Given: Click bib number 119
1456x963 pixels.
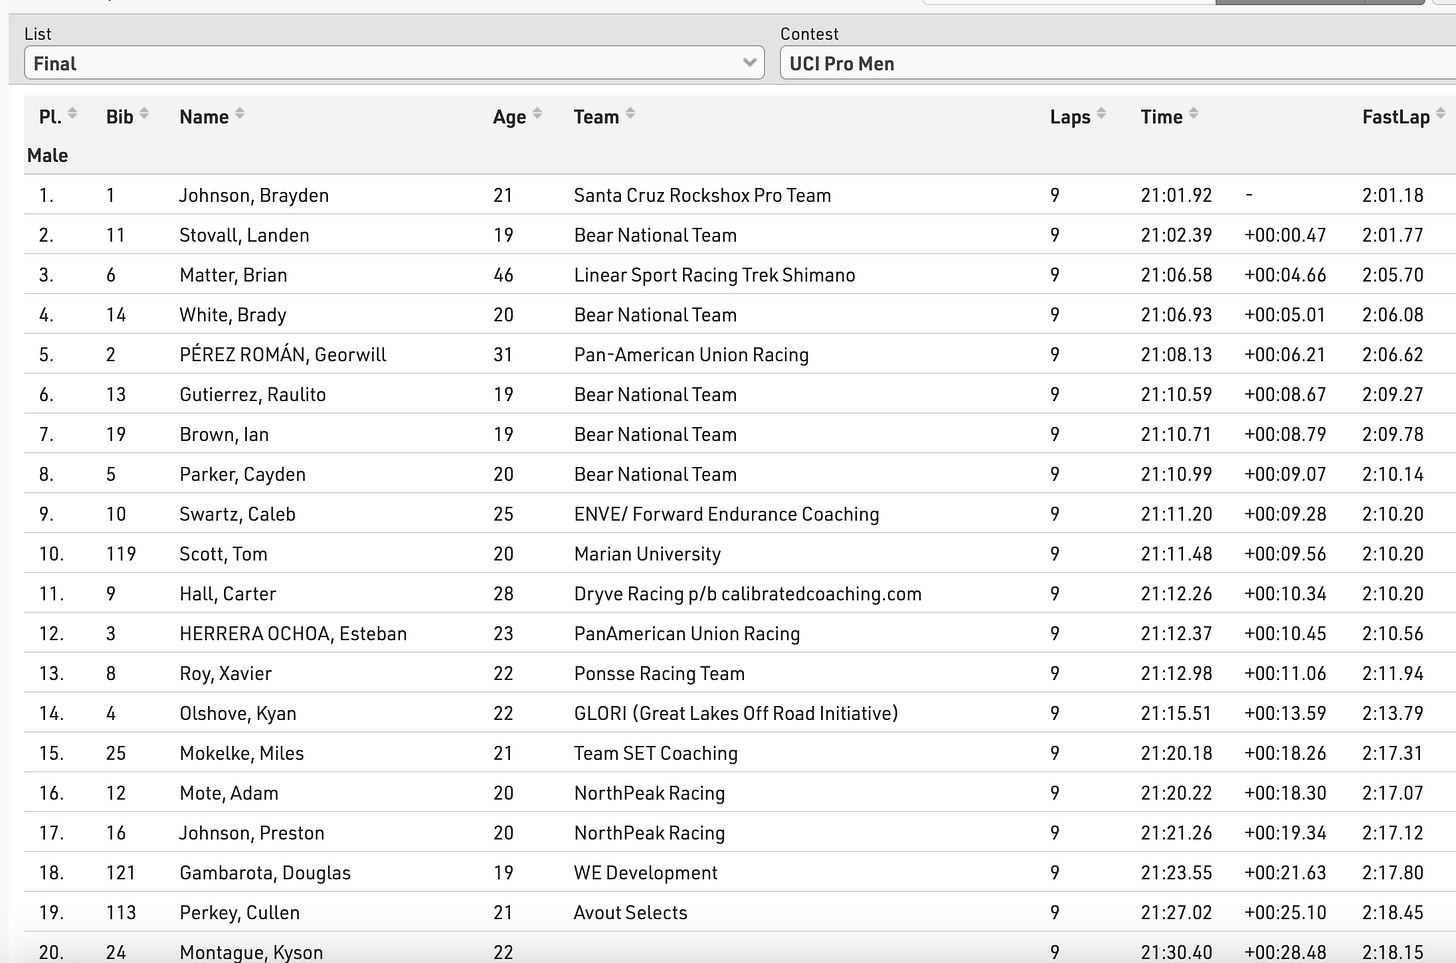Looking at the screenshot, I should (121, 555).
